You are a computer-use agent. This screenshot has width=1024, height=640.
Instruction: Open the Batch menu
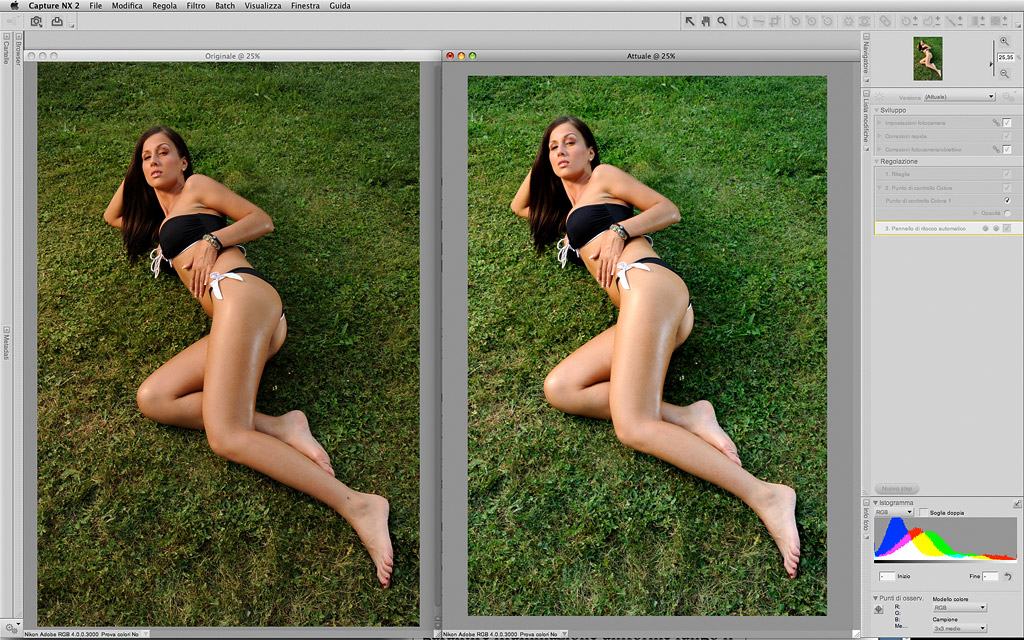[225, 5]
